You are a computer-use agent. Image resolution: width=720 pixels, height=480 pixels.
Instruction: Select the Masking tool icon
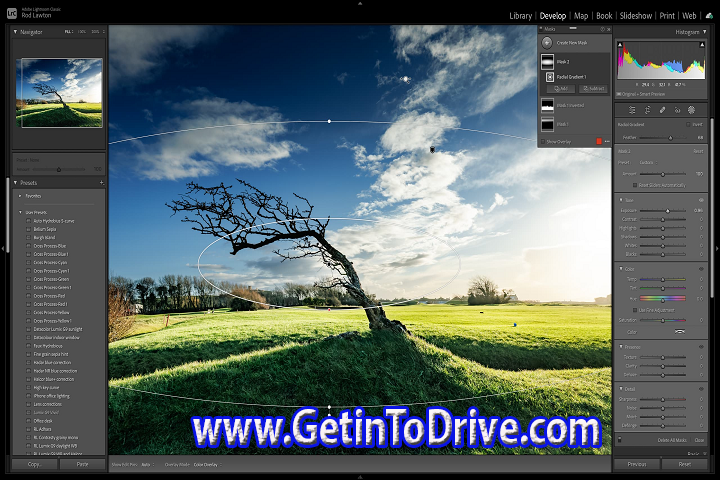coord(692,110)
